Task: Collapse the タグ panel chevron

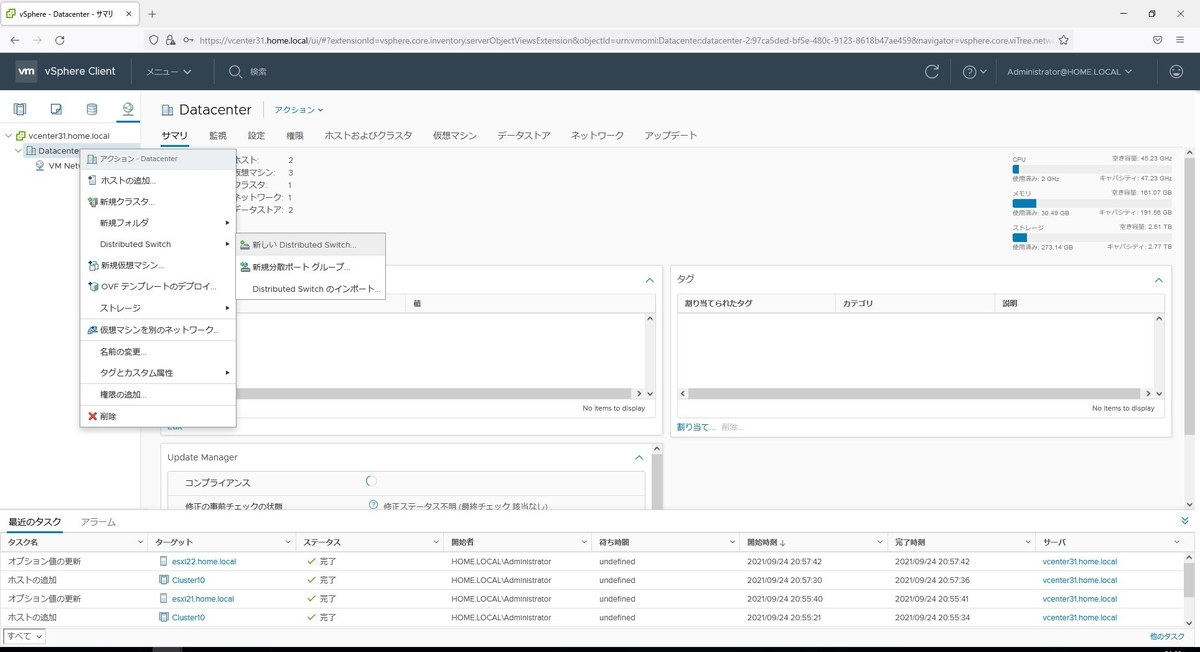Action: 1159,280
